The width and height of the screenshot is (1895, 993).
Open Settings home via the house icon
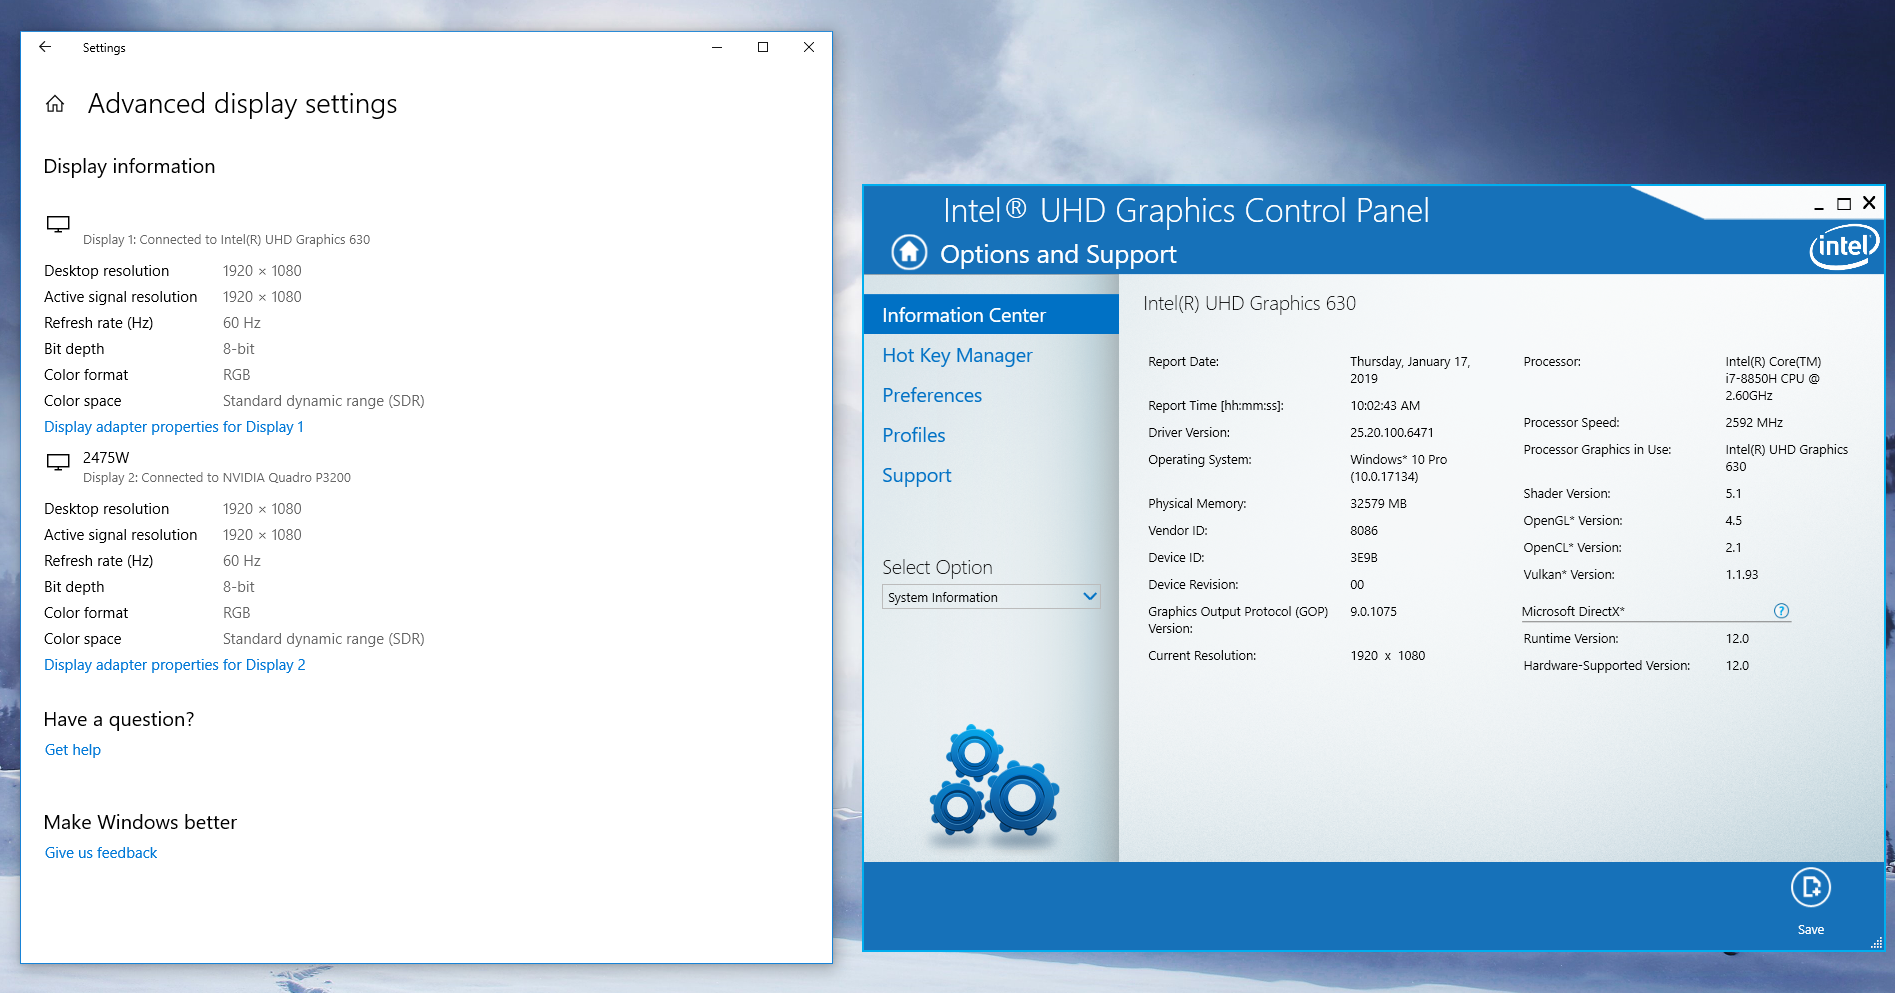coord(55,104)
